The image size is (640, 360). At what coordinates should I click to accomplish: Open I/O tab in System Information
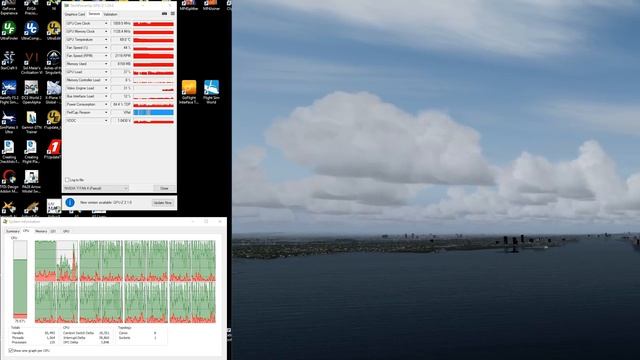click(x=53, y=231)
